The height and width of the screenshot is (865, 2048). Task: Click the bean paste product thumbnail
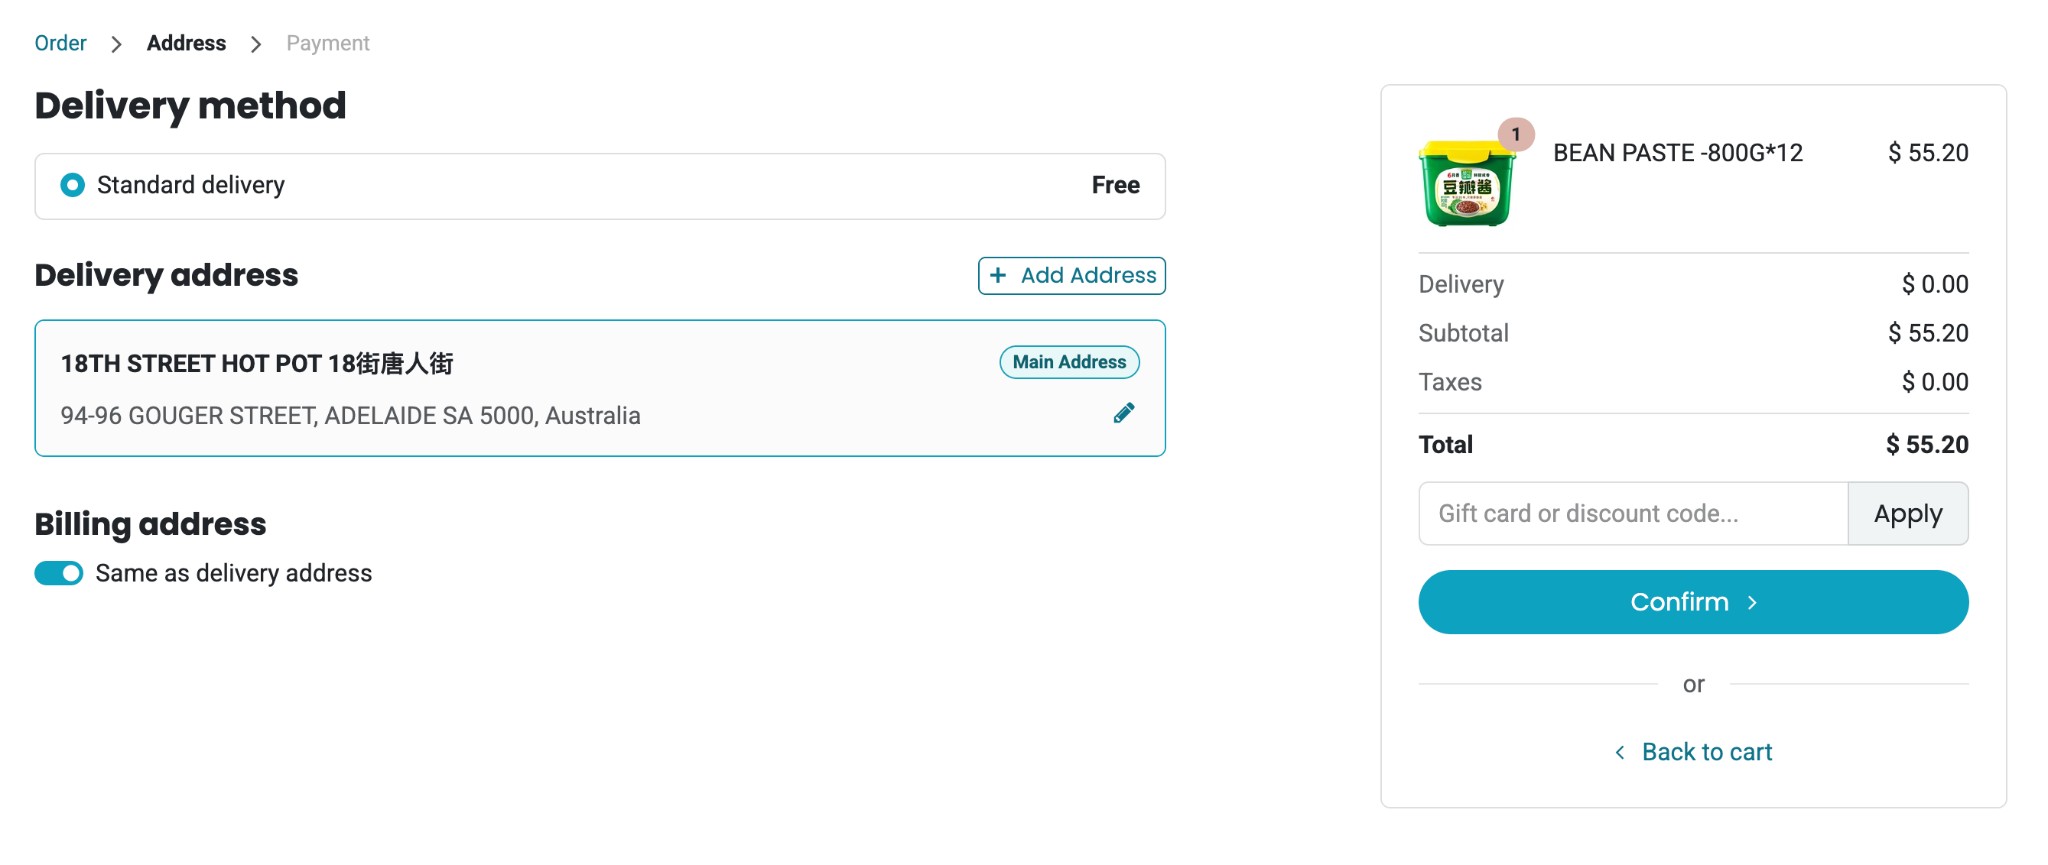pyautogui.click(x=1466, y=184)
